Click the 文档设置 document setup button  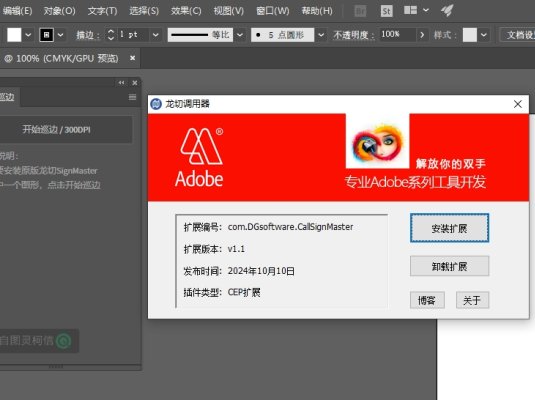[x=518, y=35]
